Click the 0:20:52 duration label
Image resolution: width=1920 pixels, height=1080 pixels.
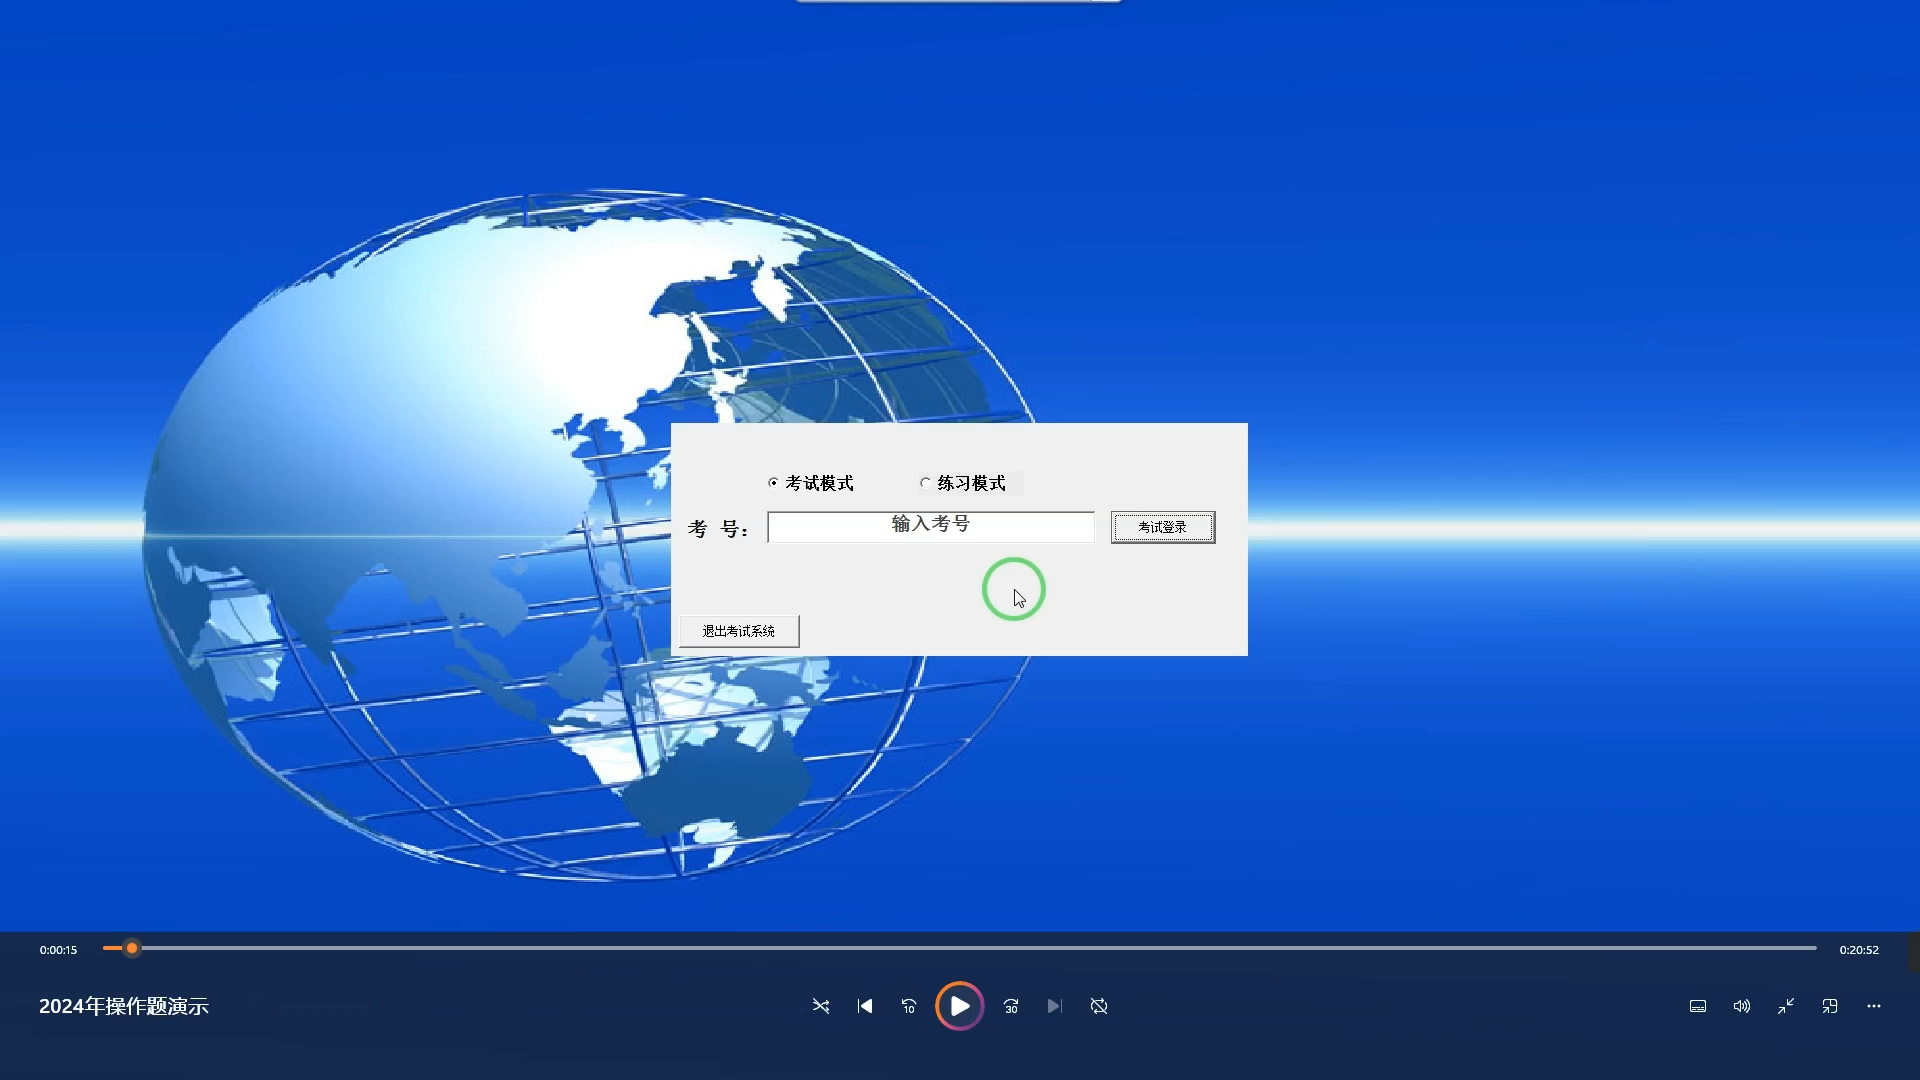click(1858, 950)
